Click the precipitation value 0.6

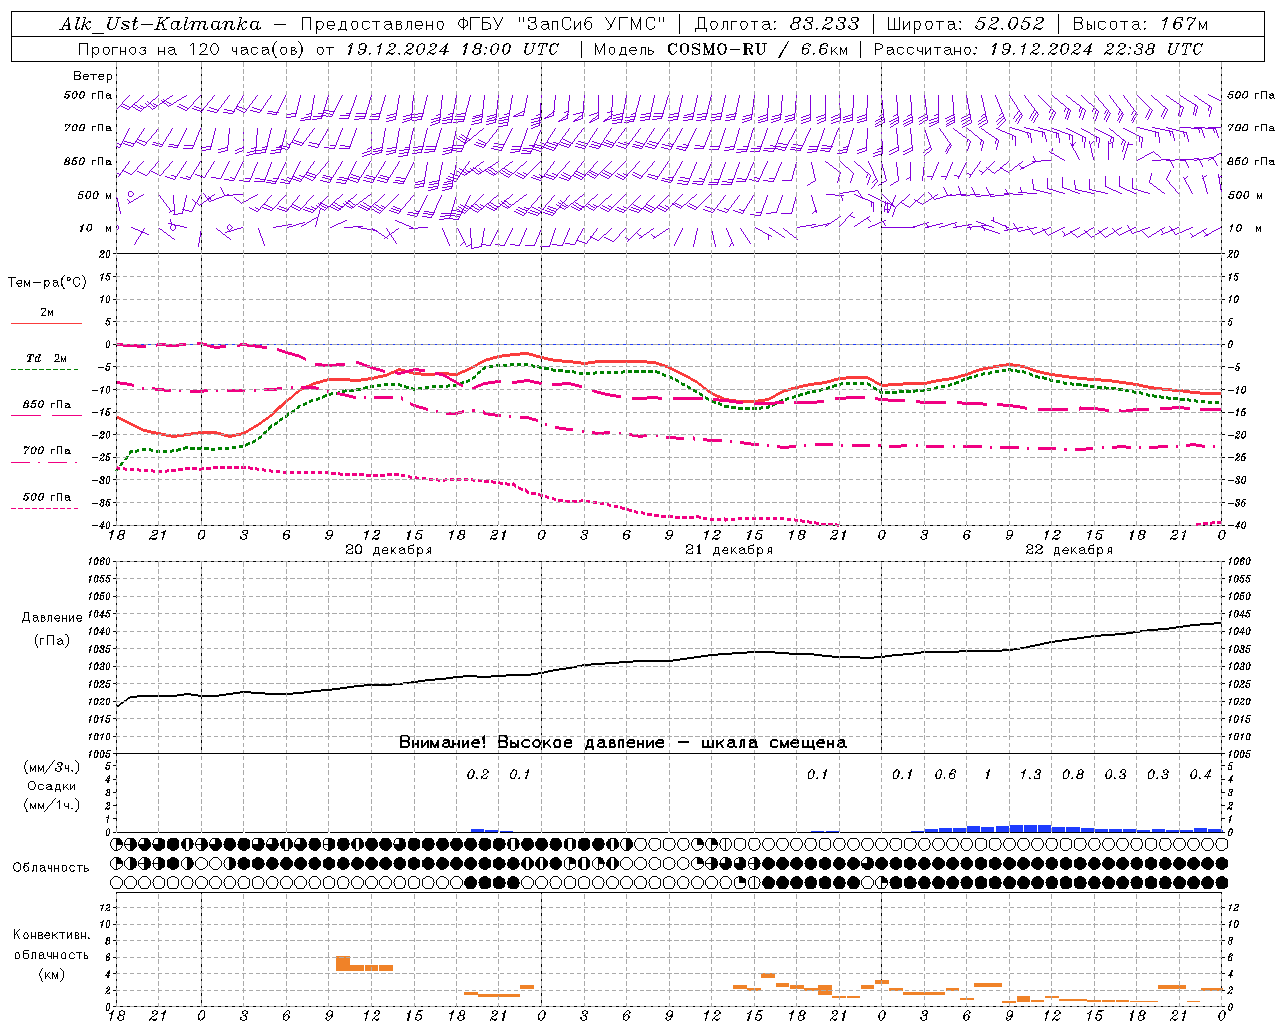945,774
